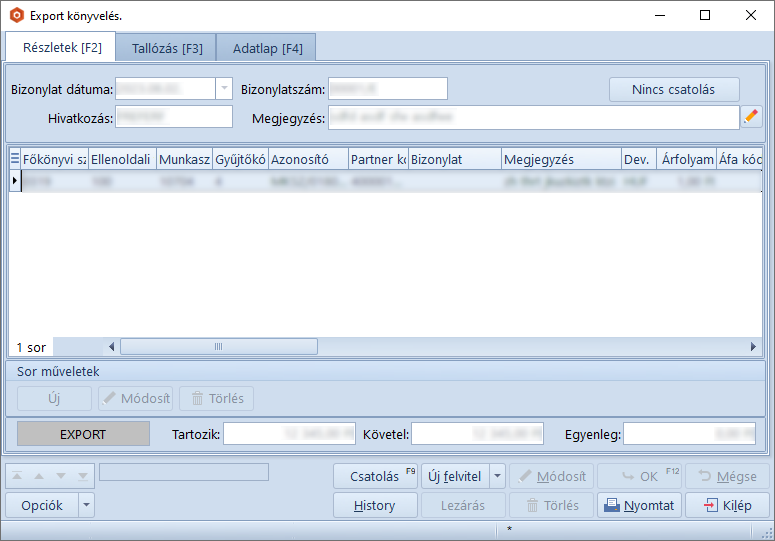Open the Új felvitel dropdown arrow

(498, 476)
